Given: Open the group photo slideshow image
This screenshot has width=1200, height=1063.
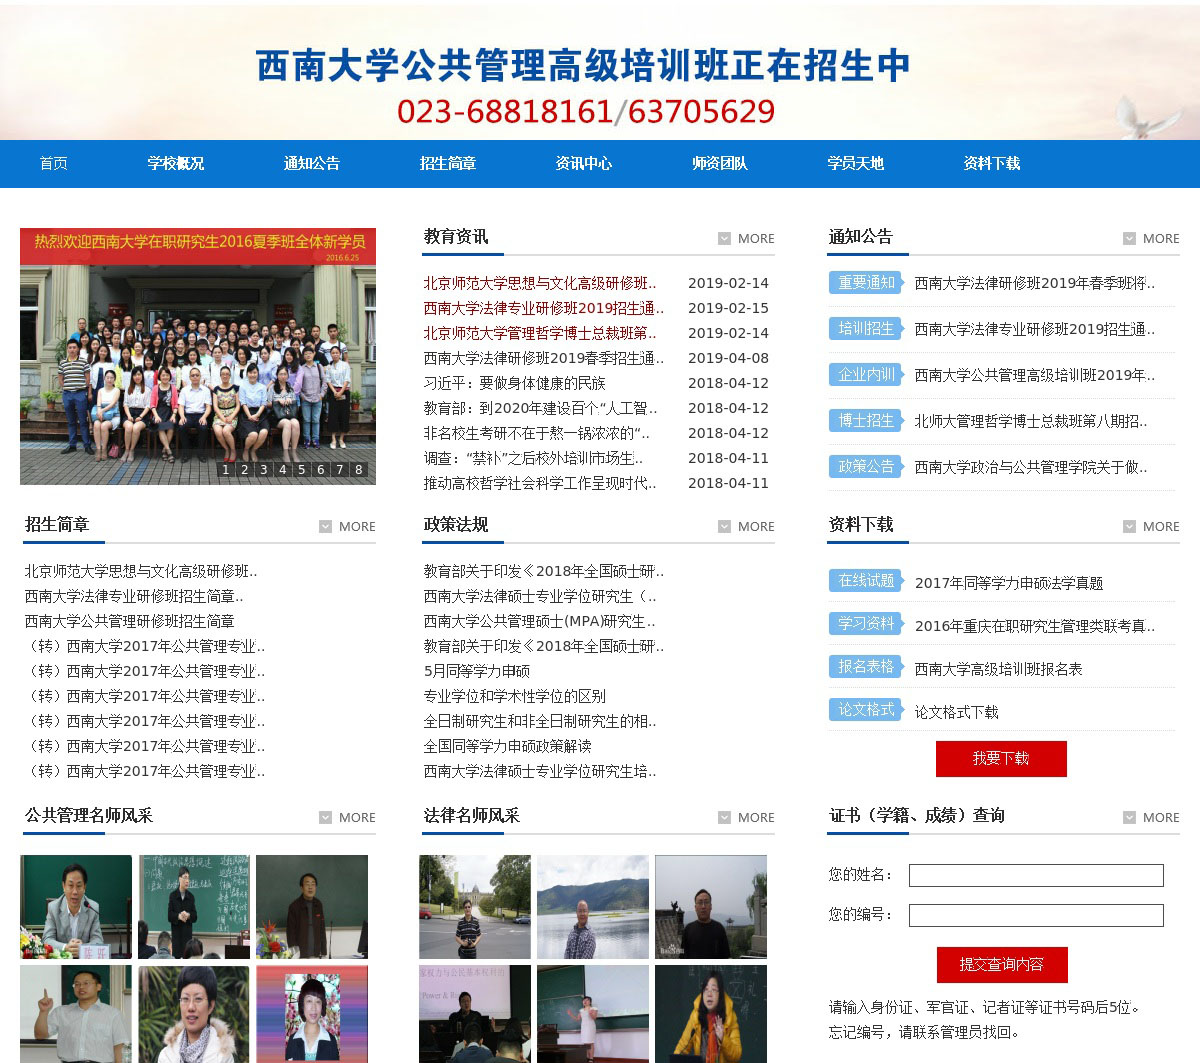Looking at the screenshot, I should click(198, 356).
